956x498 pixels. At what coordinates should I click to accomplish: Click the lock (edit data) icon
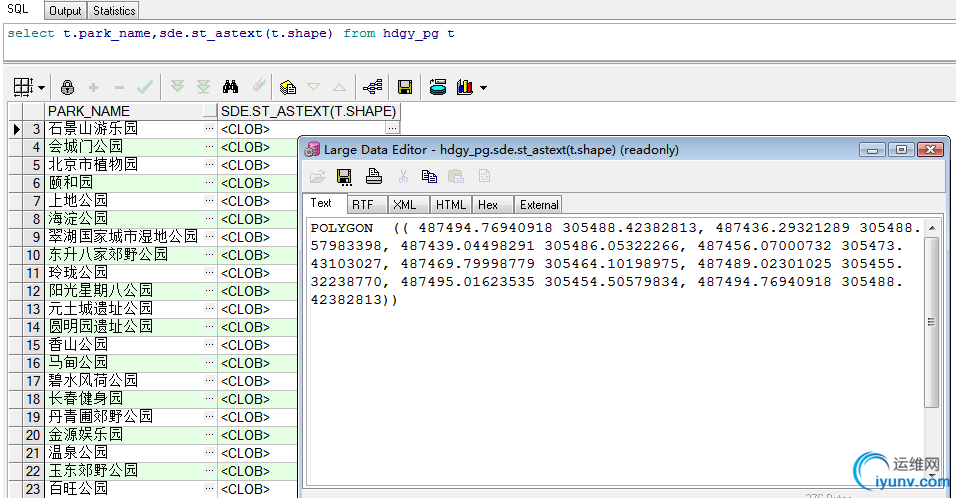pyautogui.click(x=68, y=87)
